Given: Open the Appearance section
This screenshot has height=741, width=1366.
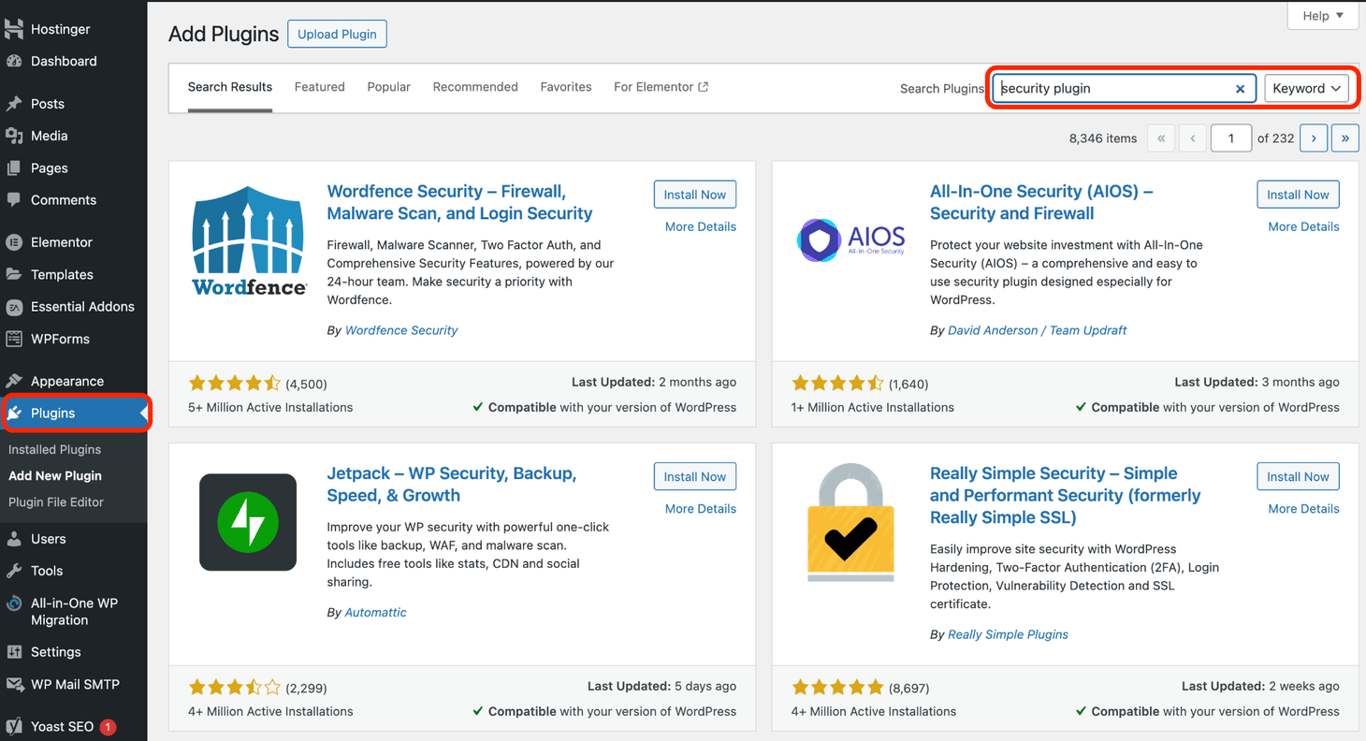Looking at the screenshot, I should point(65,381).
